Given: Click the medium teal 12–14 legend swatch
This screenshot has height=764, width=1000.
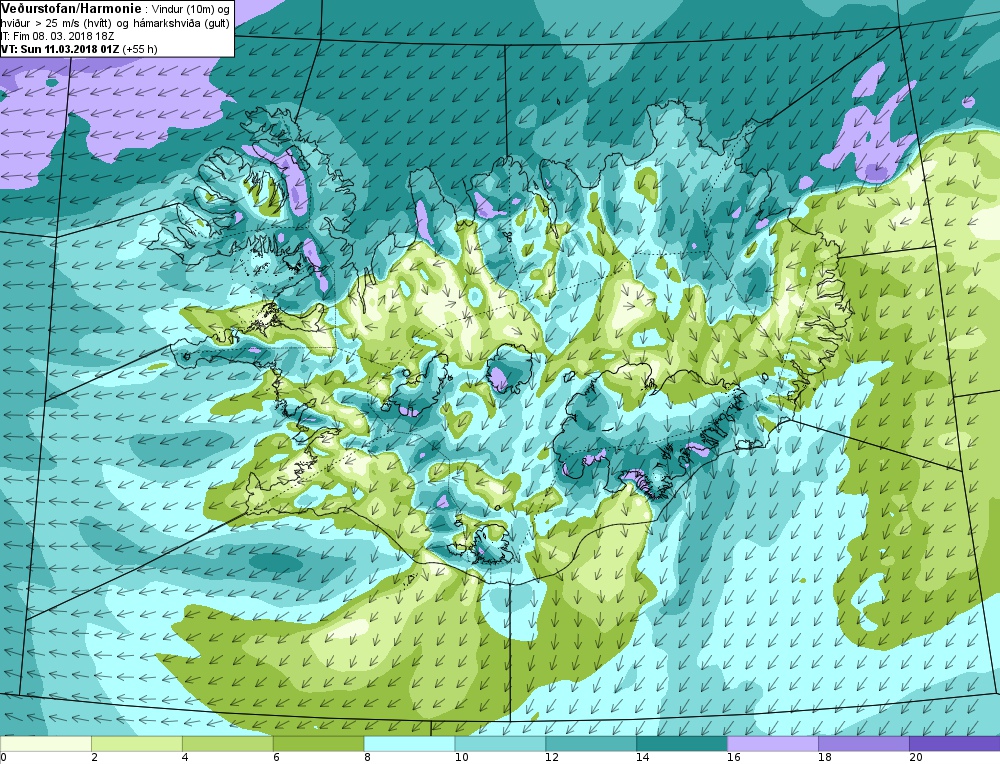Looking at the screenshot, I should (x=591, y=744).
